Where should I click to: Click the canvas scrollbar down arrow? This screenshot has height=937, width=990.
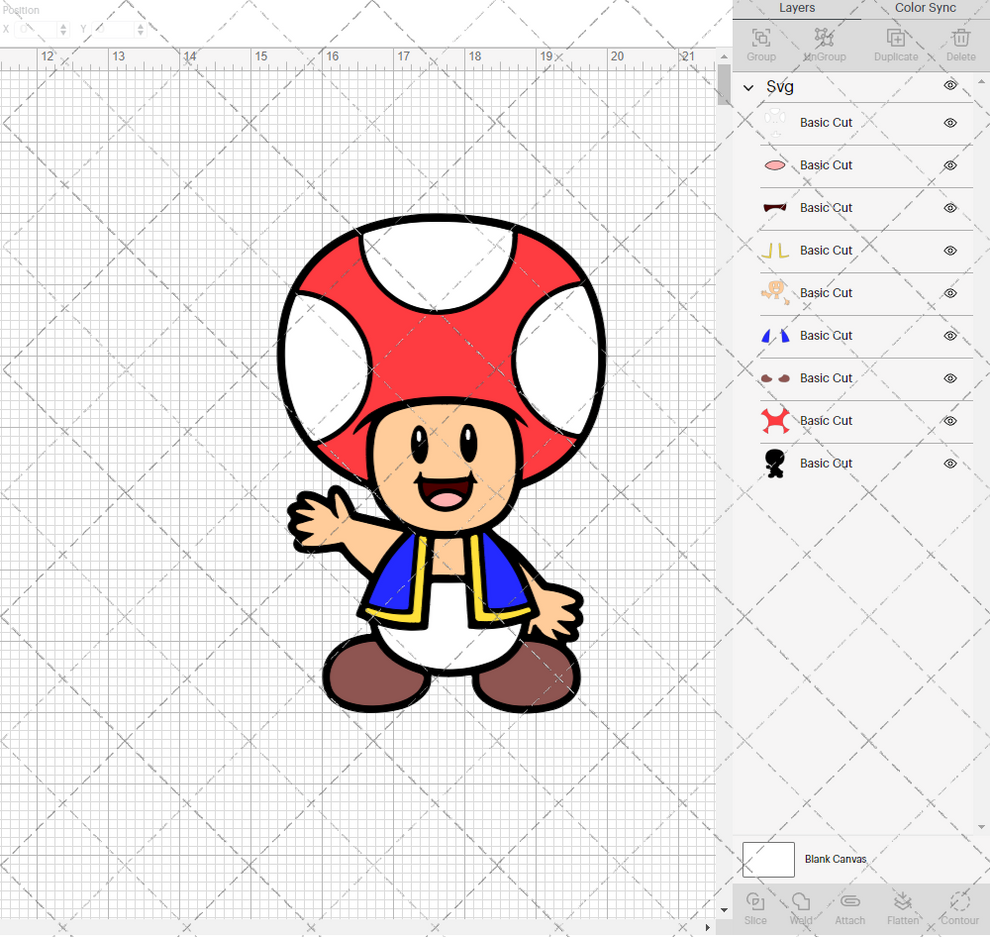[x=723, y=911]
